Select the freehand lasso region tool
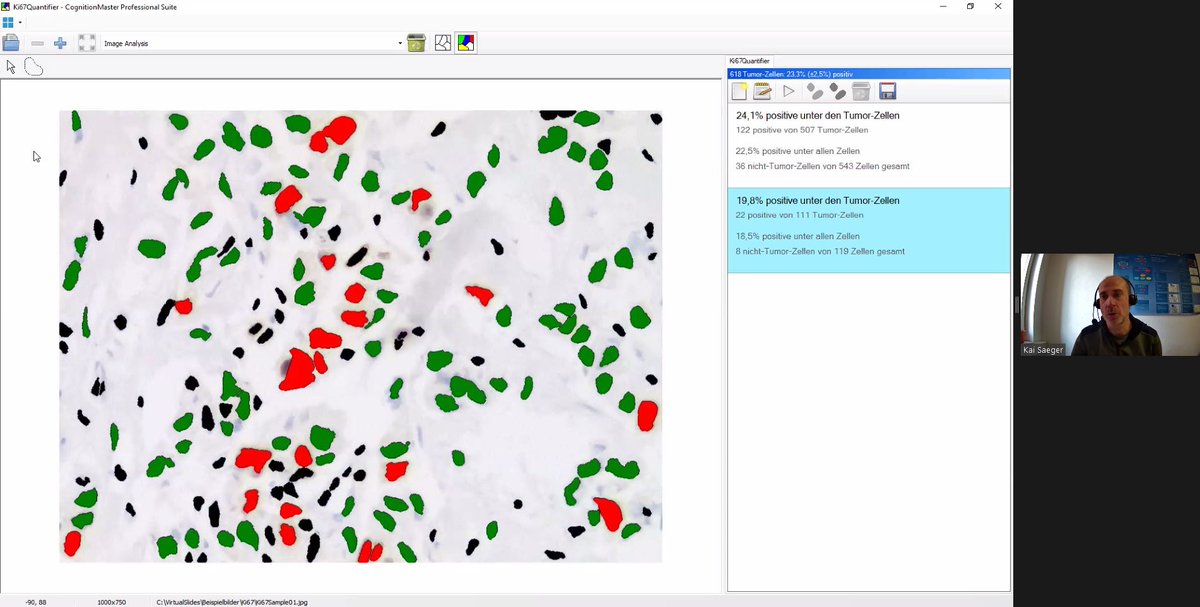Viewport: 1200px width, 607px height. (33, 67)
